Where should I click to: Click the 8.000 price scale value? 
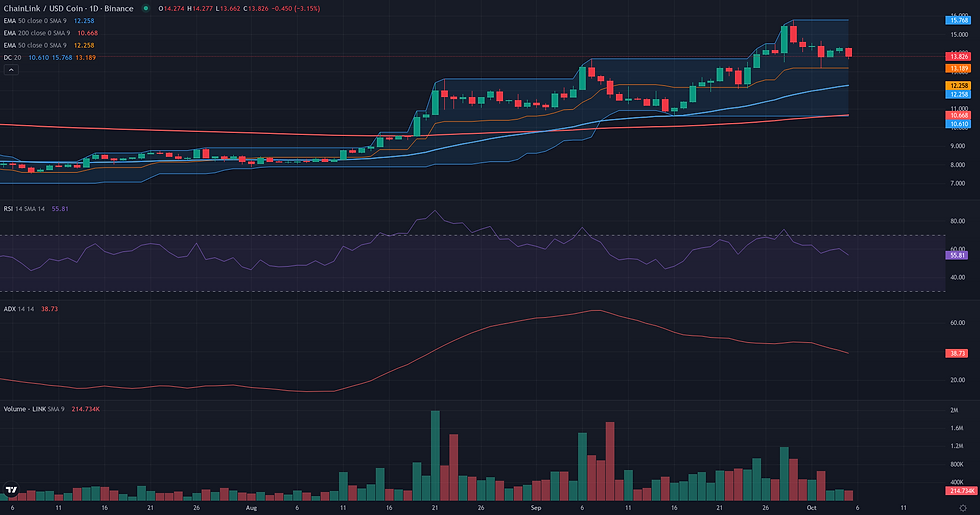tap(958, 165)
